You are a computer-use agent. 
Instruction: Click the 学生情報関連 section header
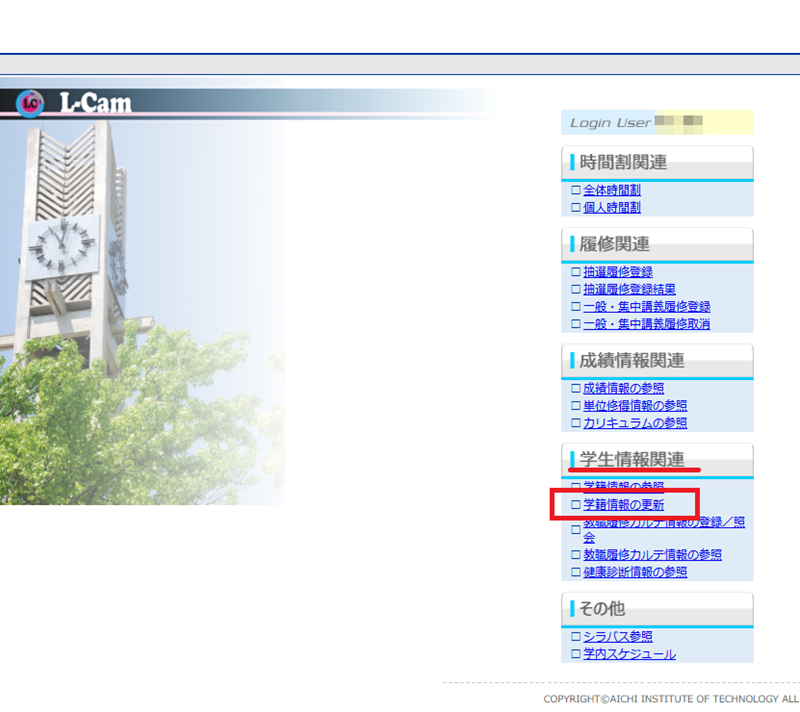632,460
